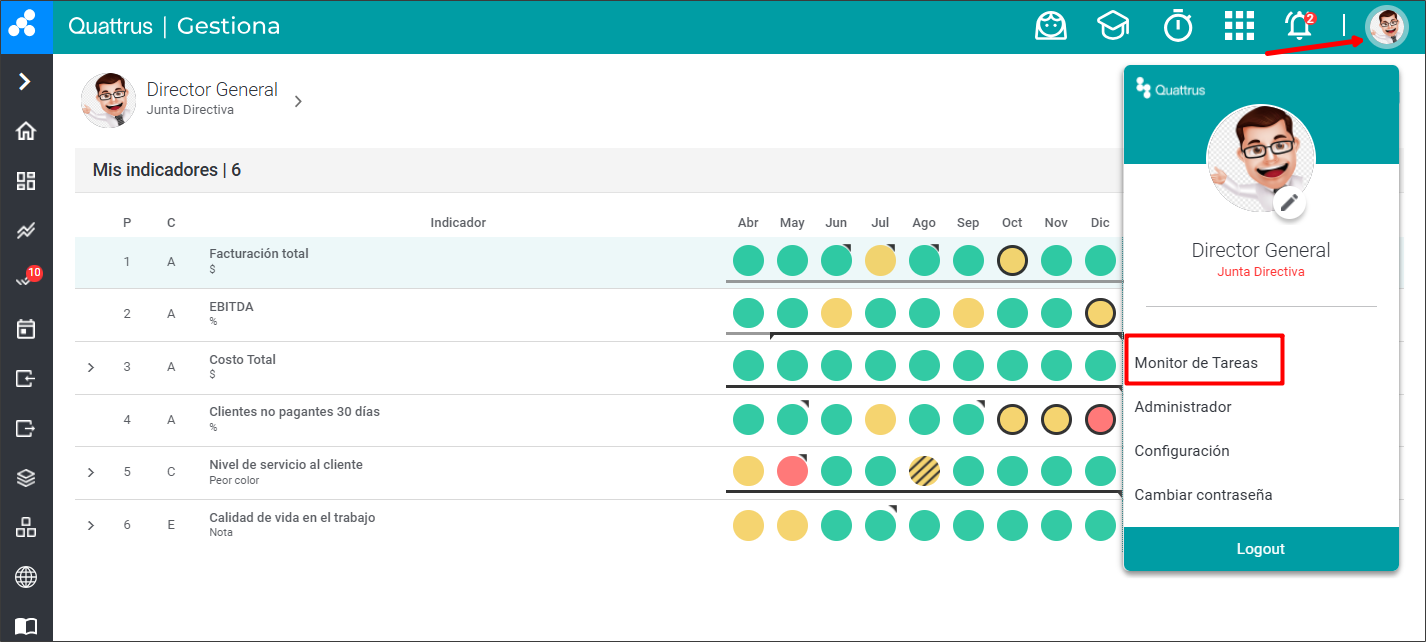Expand Nivel de servicio al cliente row
Image resolution: width=1426 pixels, height=642 pixels.
91,472
